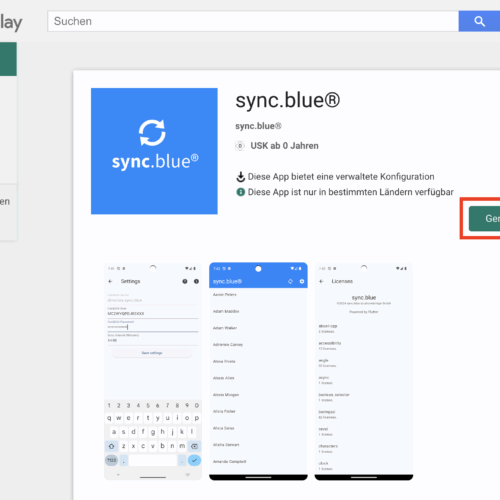Click 'Diese App bietet eine verwaltete Konfiguration'
The height and width of the screenshot is (500, 500).
341,177
